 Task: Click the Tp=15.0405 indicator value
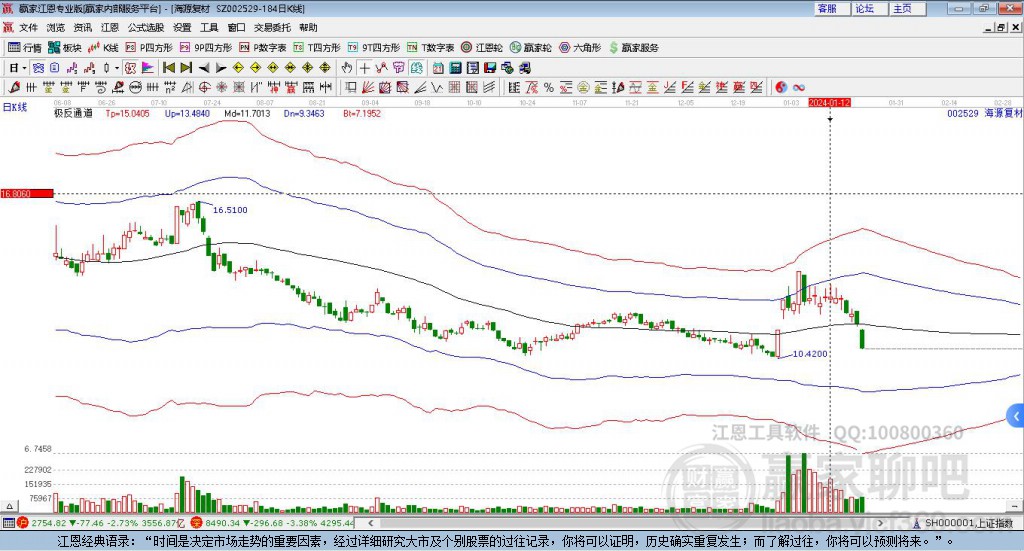pyautogui.click(x=127, y=114)
